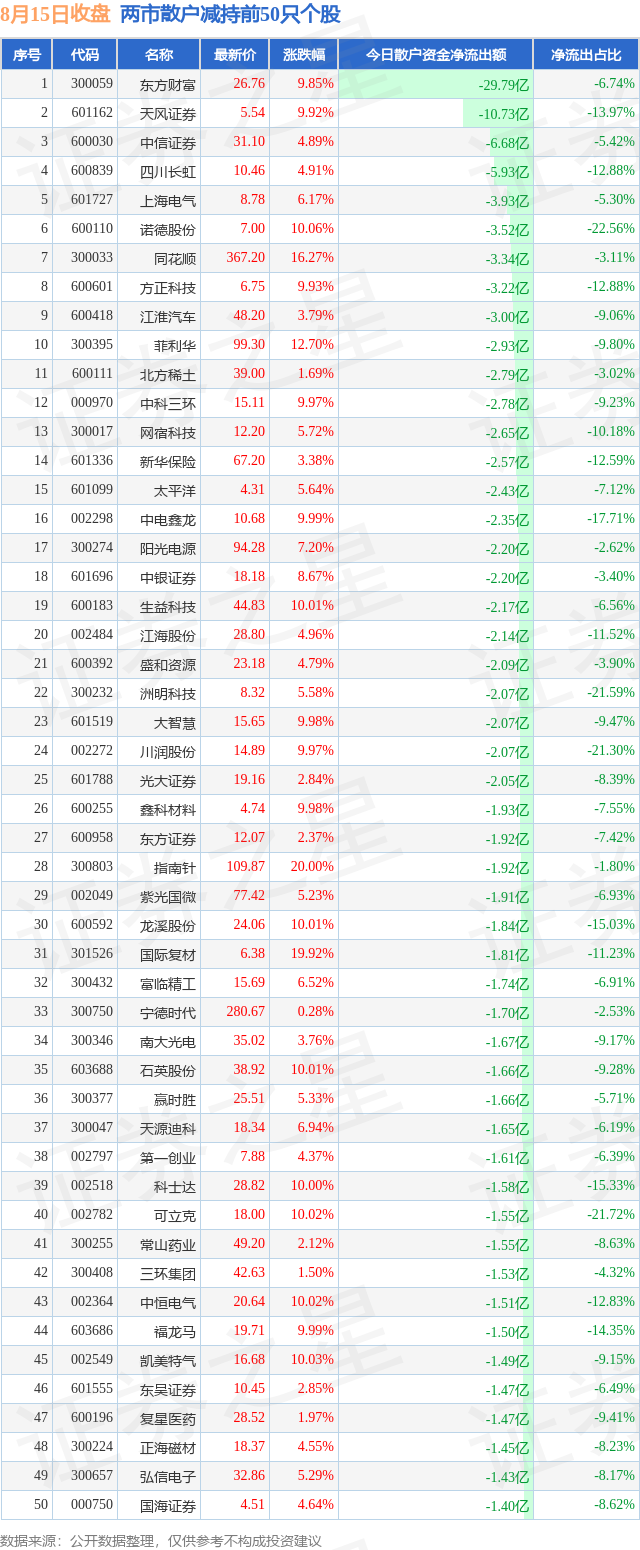Click 东吴证券 net outflow -1.47亿

507,1389
